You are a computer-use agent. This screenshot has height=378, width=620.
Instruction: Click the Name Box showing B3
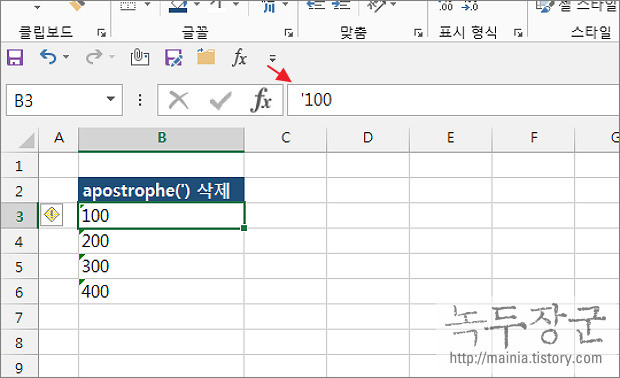click(x=55, y=100)
